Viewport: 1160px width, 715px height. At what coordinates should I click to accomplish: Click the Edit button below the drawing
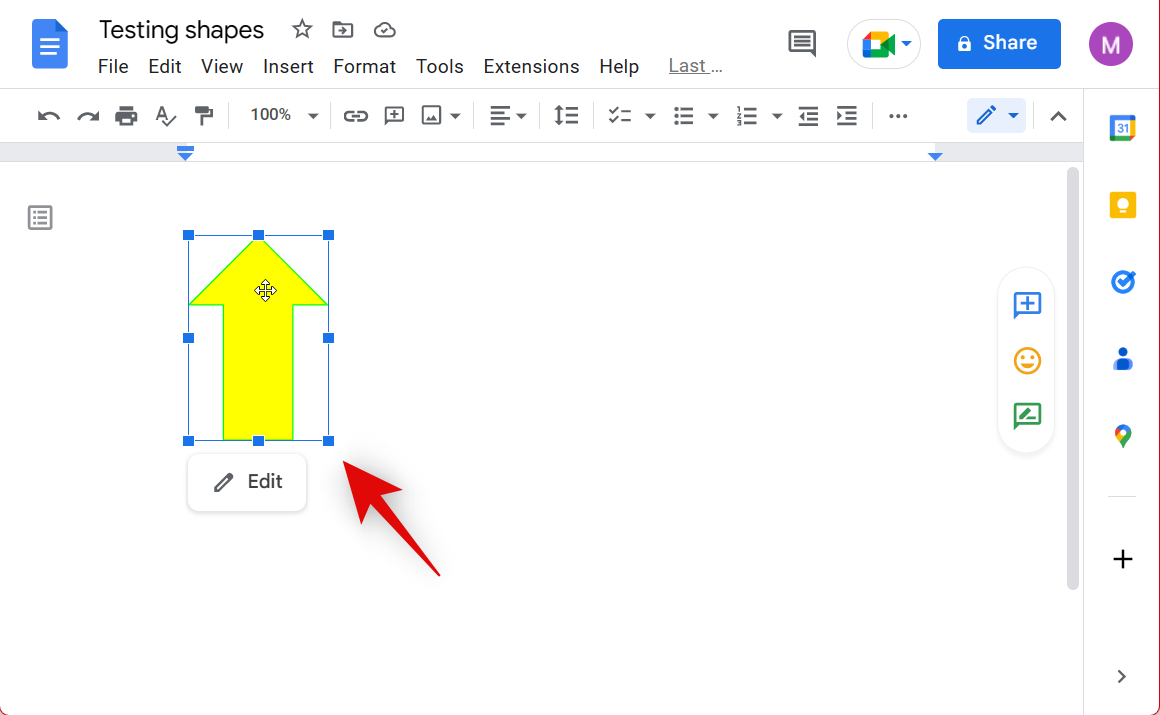(247, 482)
